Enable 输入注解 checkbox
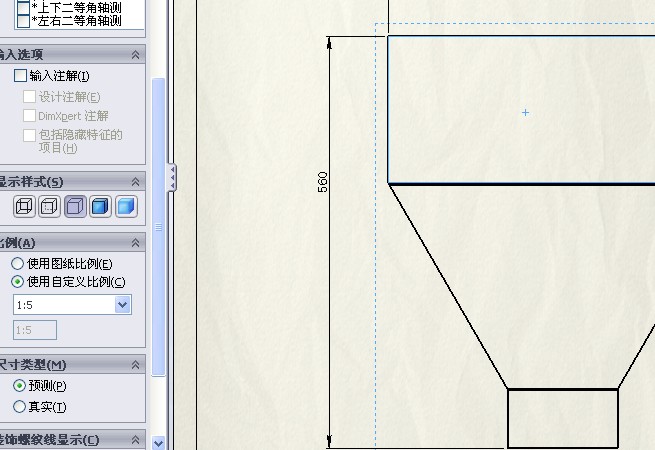The image size is (655, 450). (x=20, y=76)
